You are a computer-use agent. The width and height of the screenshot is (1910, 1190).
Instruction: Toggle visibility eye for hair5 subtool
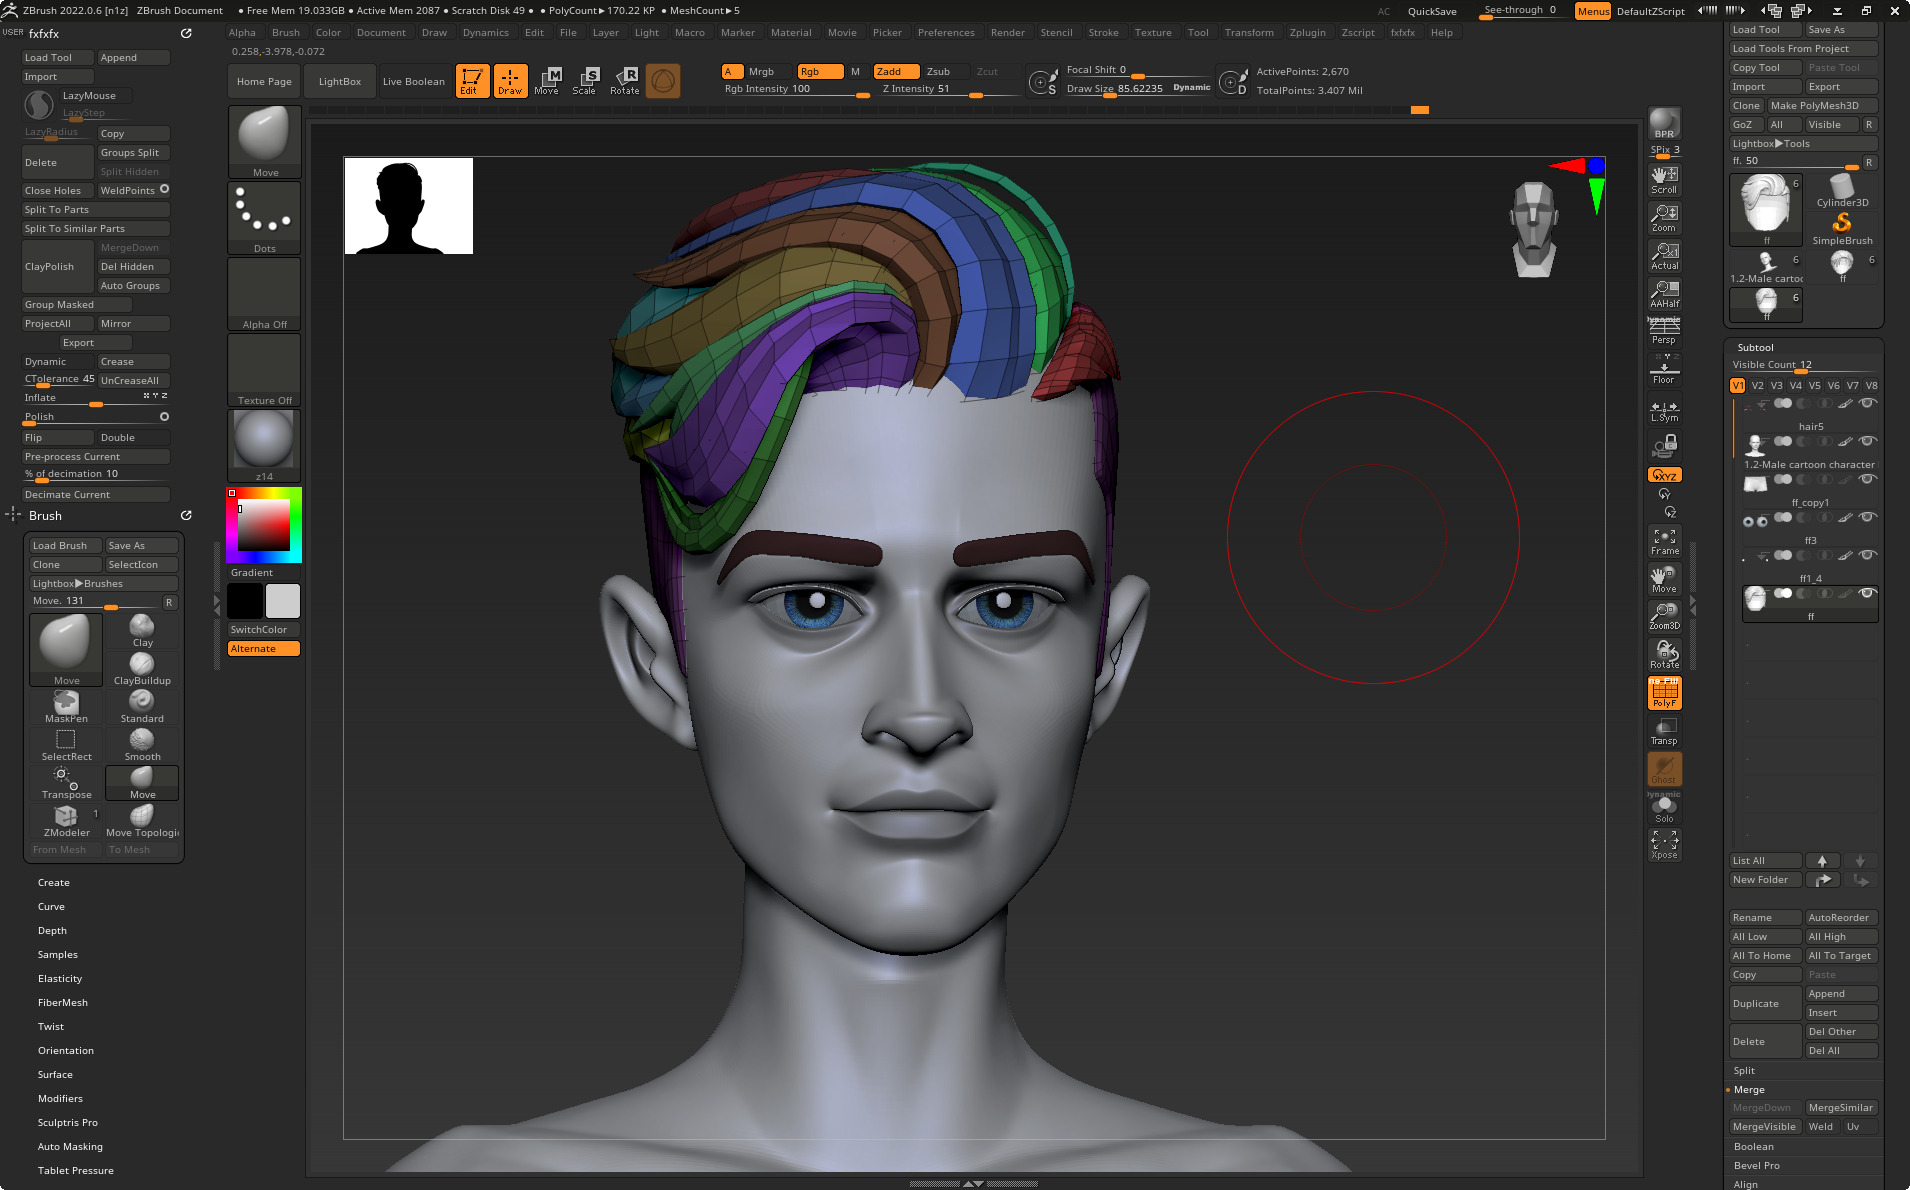[x=1867, y=403]
